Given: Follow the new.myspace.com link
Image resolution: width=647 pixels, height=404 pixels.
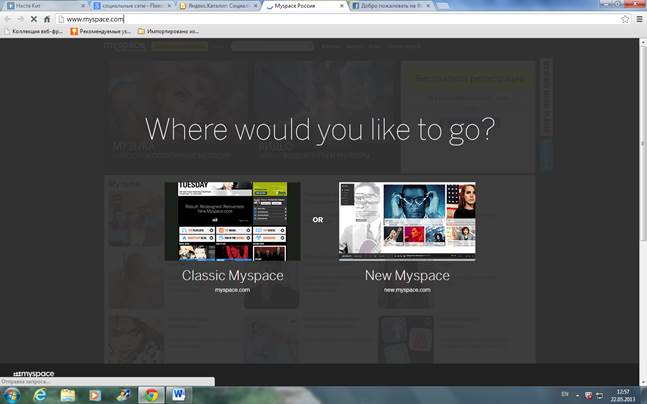Looking at the screenshot, I should tap(407, 290).
